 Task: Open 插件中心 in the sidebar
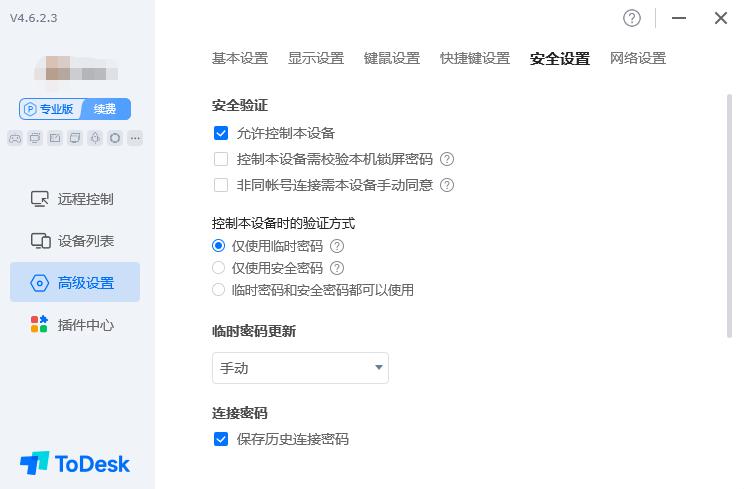point(75,325)
